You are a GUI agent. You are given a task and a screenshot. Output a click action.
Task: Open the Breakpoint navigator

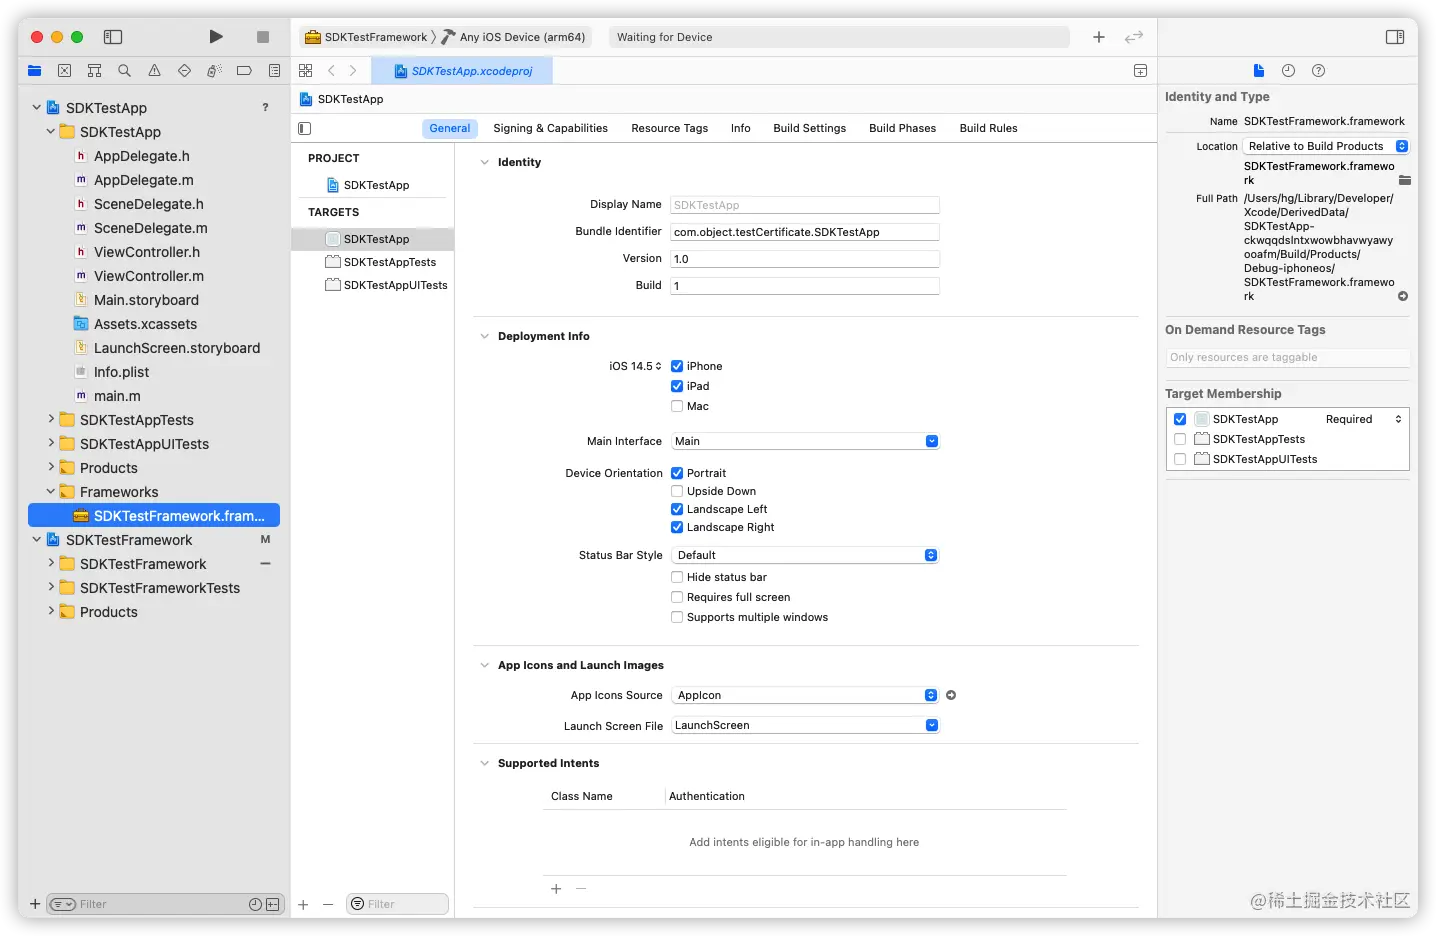point(244,71)
